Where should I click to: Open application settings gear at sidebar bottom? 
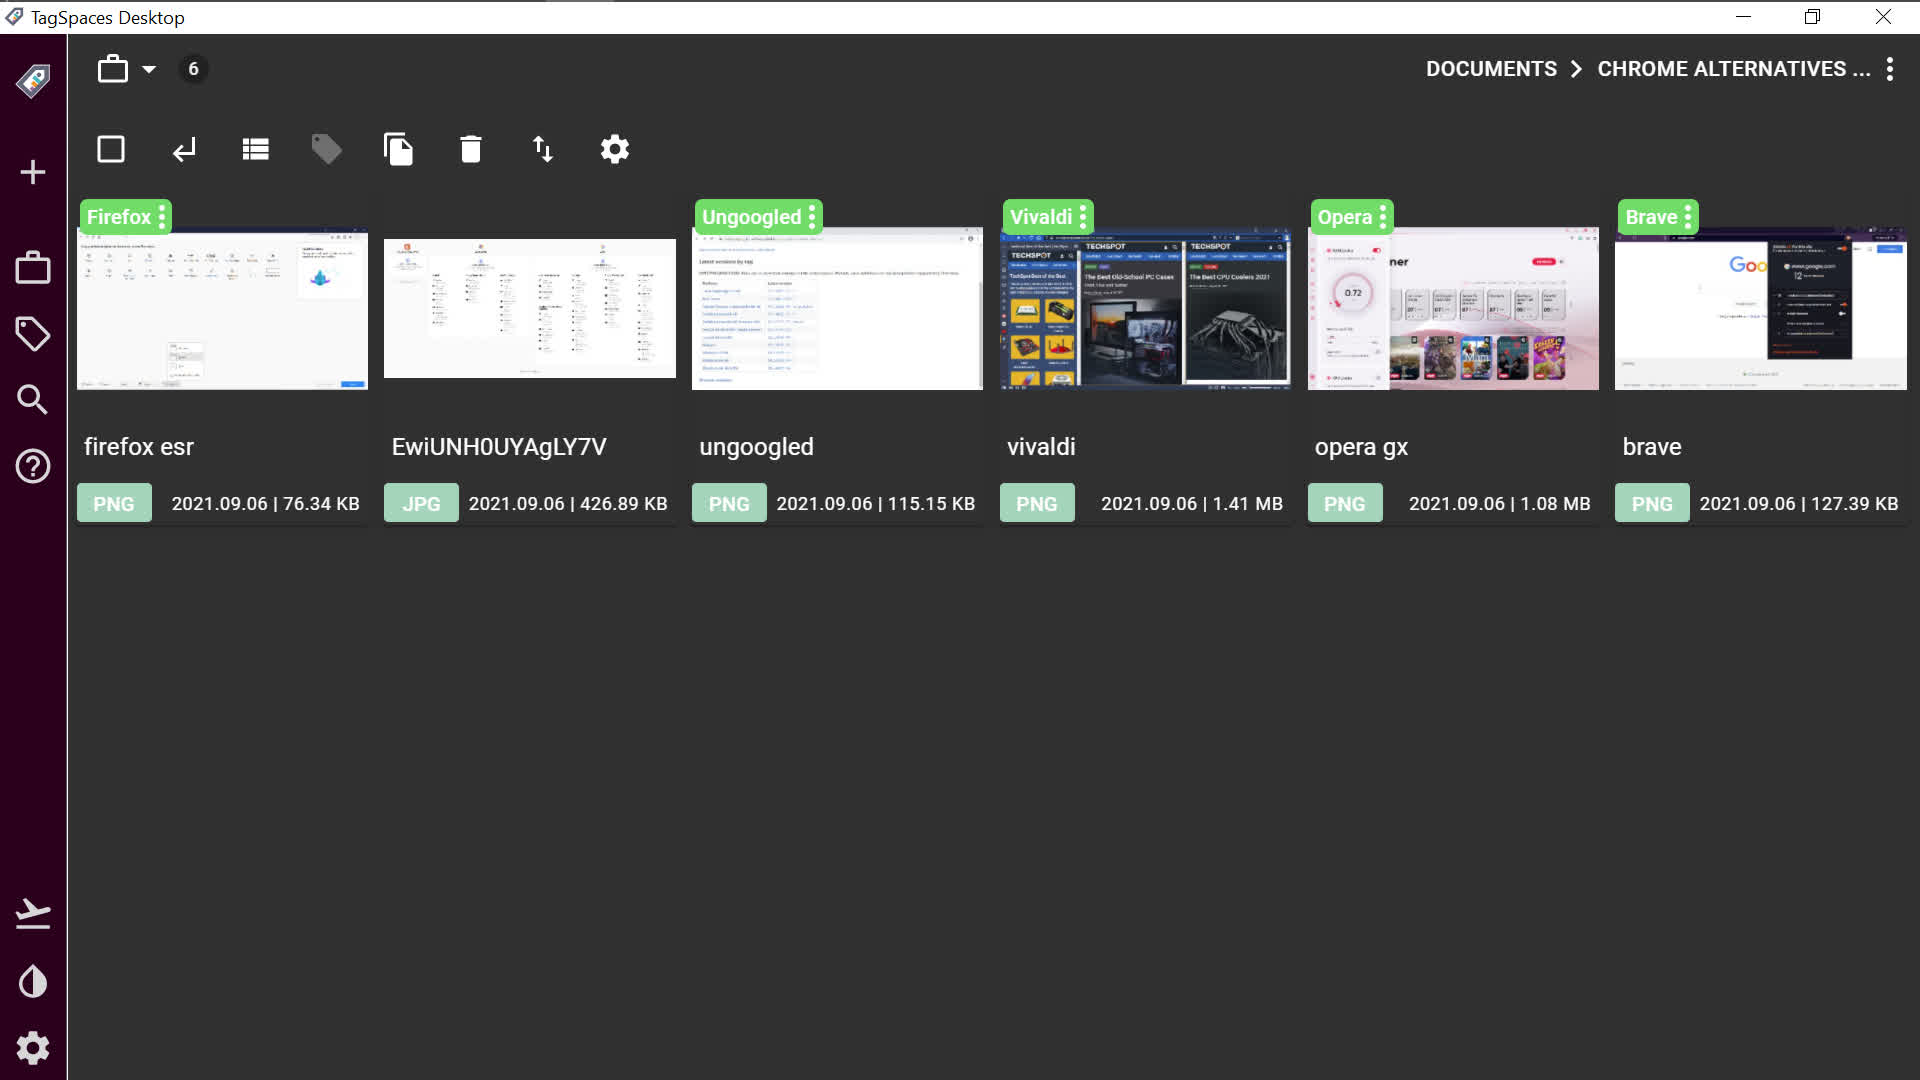33,1048
